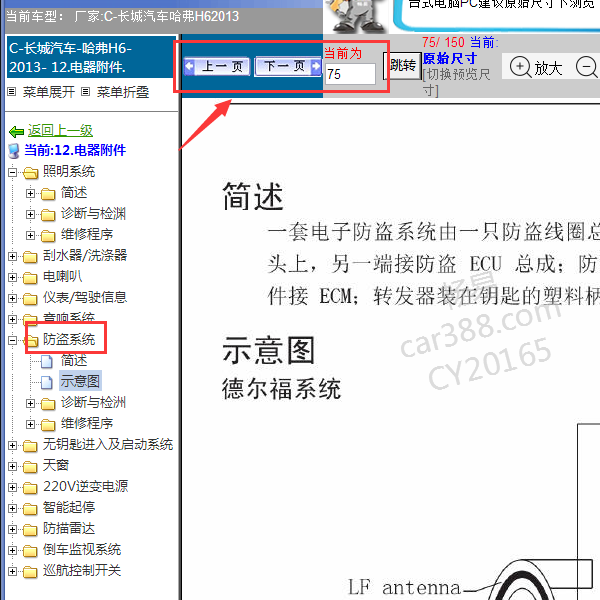Expand 维修程序 under 照明系统
Viewport: 600px width, 600px height.
tap(30, 235)
